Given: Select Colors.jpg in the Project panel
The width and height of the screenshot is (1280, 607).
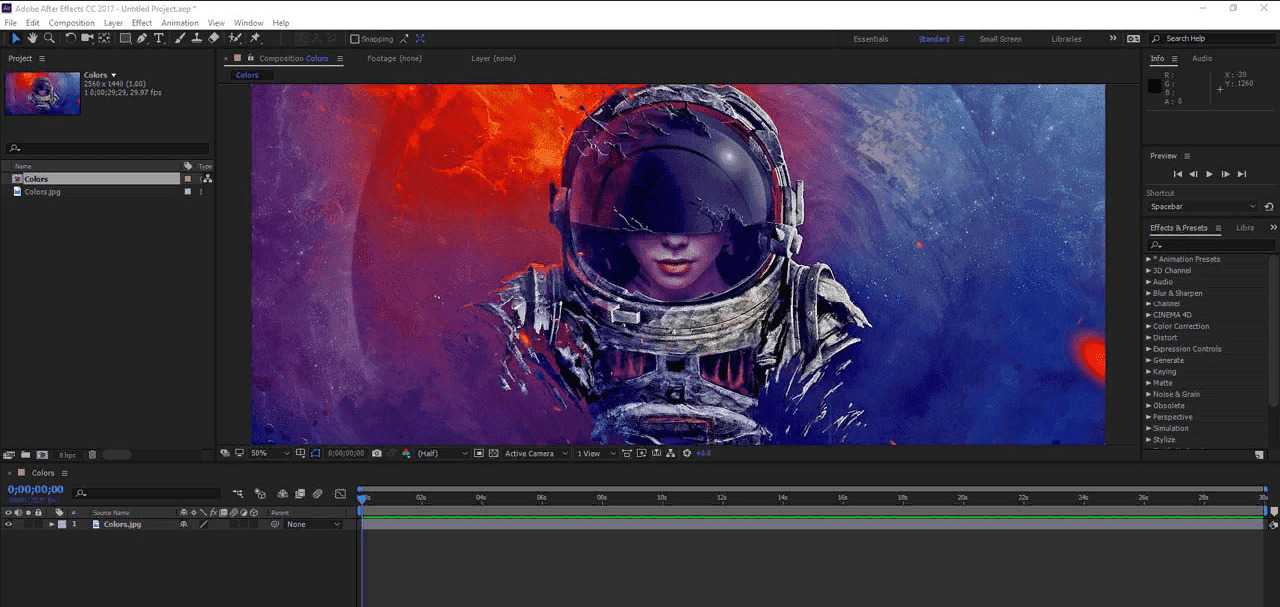Looking at the screenshot, I should coord(42,191).
